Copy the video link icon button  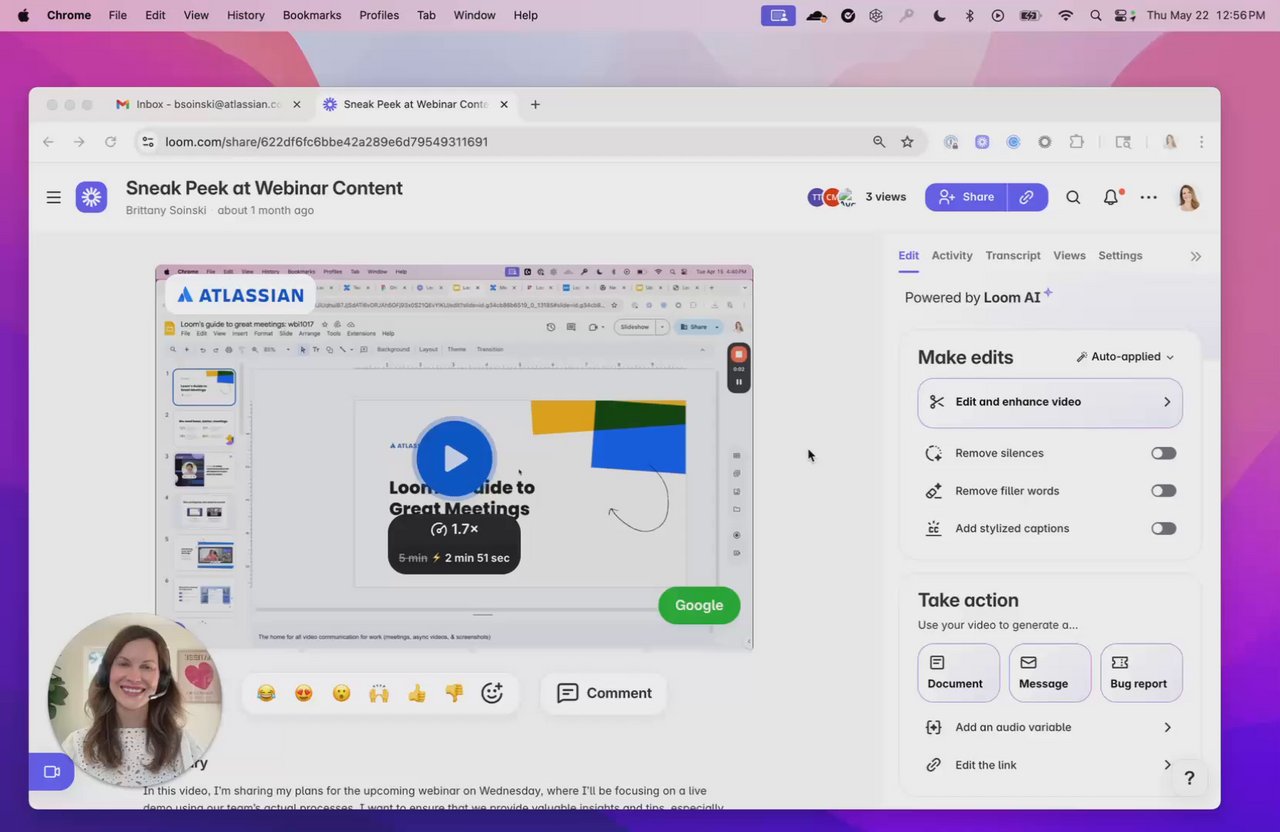coord(1027,197)
